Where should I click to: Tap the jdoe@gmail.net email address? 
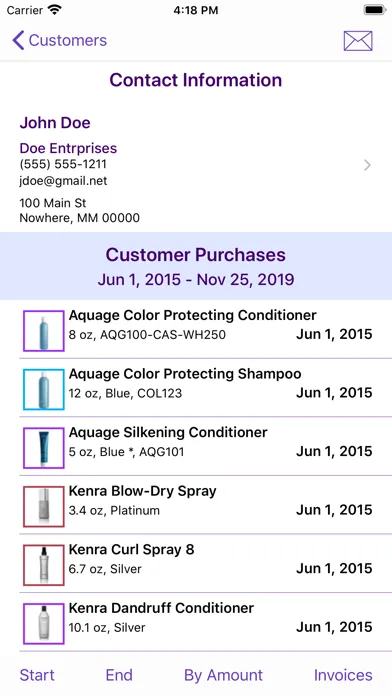tap(63, 181)
